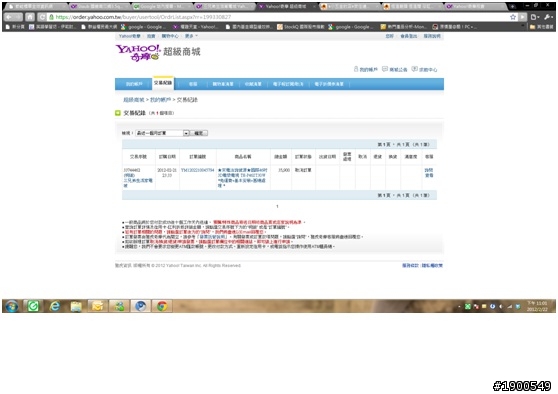Click 我的帳戶 breadcrumb link
The image size is (558, 394).
tap(160, 100)
